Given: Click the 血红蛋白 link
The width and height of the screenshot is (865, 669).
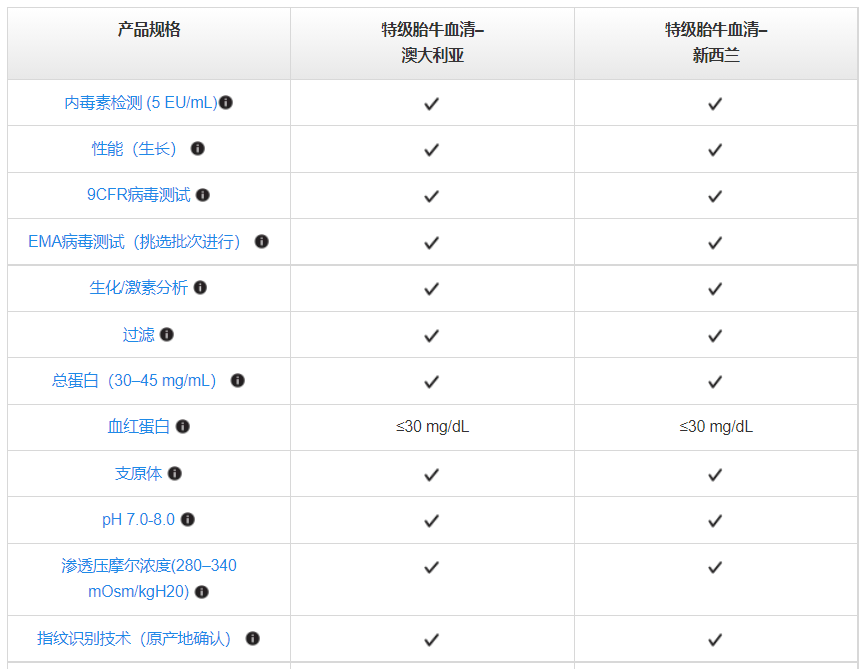Looking at the screenshot, I should coord(138,427).
